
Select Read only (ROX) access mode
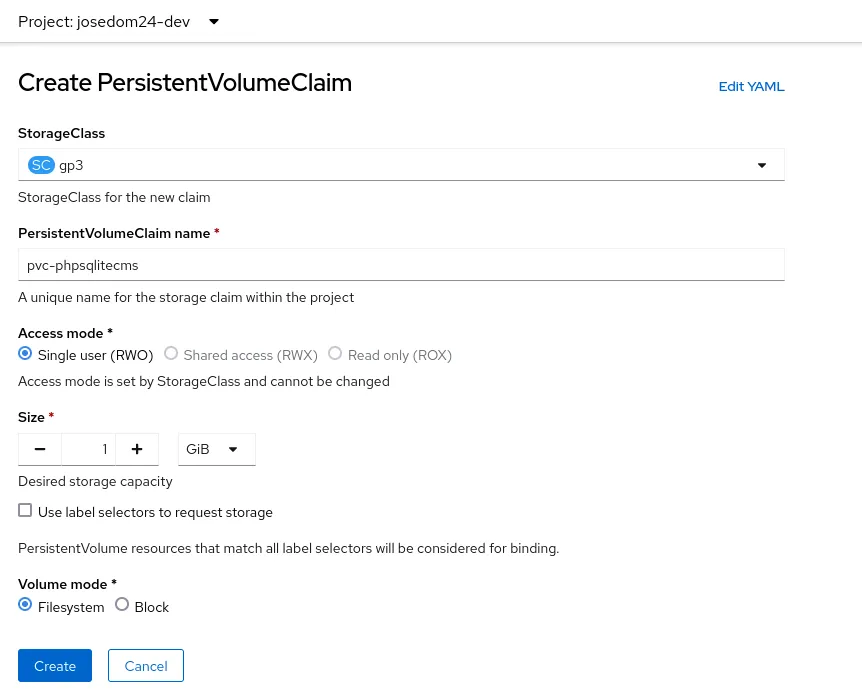tap(335, 353)
